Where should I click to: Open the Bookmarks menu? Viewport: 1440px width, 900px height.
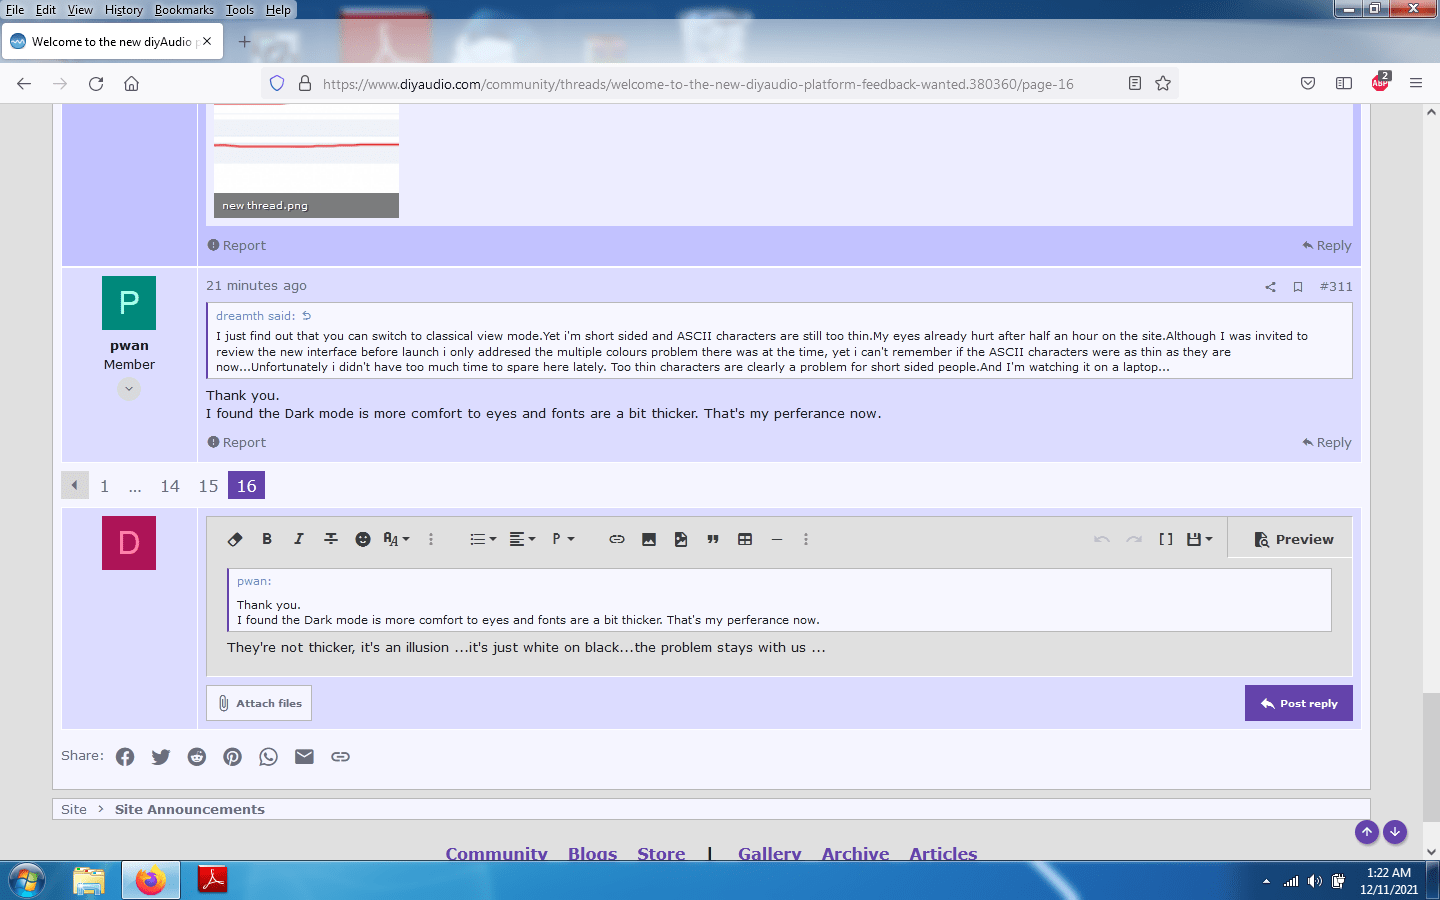(x=184, y=10)
